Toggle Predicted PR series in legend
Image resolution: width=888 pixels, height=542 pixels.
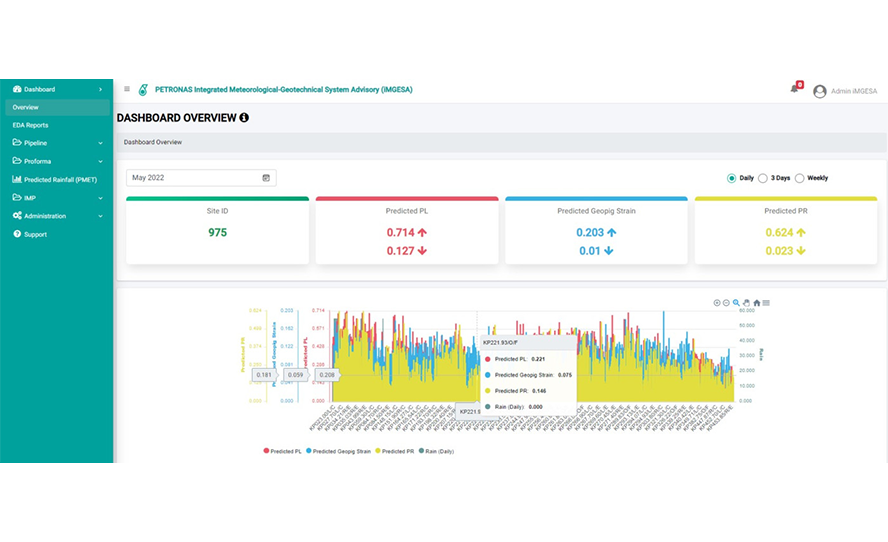[395, 451]
